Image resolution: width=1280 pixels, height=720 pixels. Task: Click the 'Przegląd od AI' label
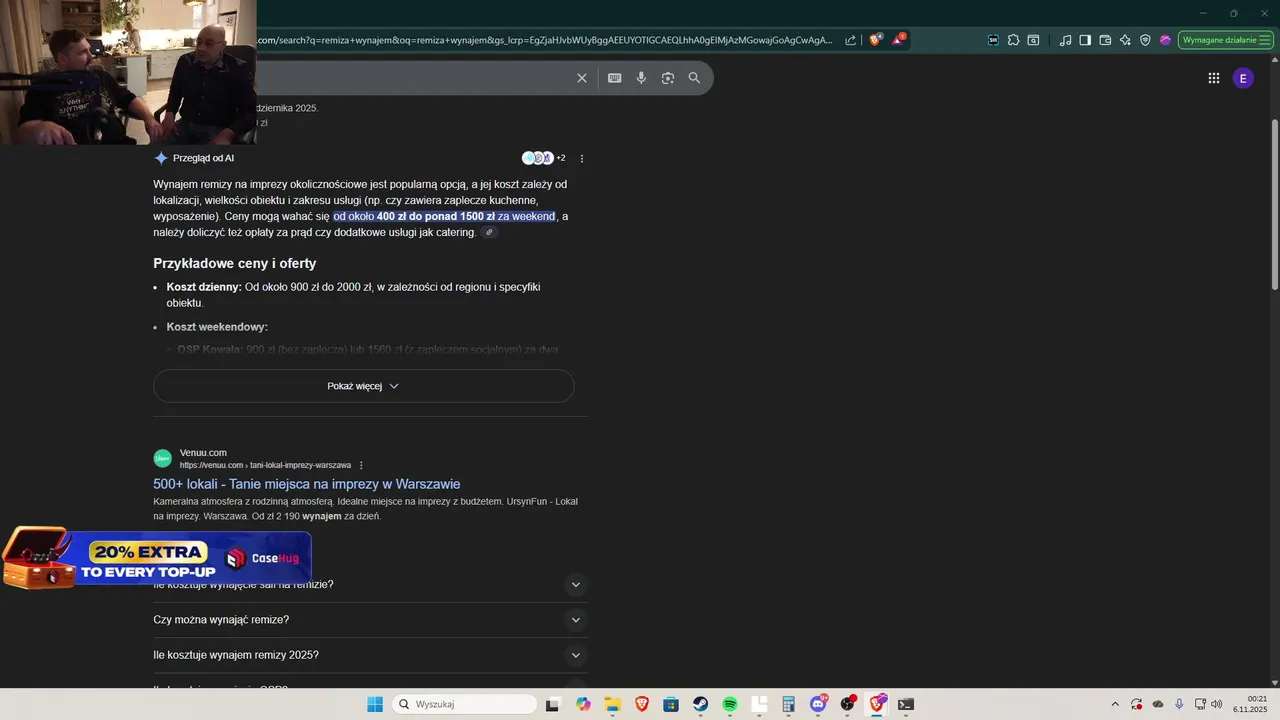point(203,158)
